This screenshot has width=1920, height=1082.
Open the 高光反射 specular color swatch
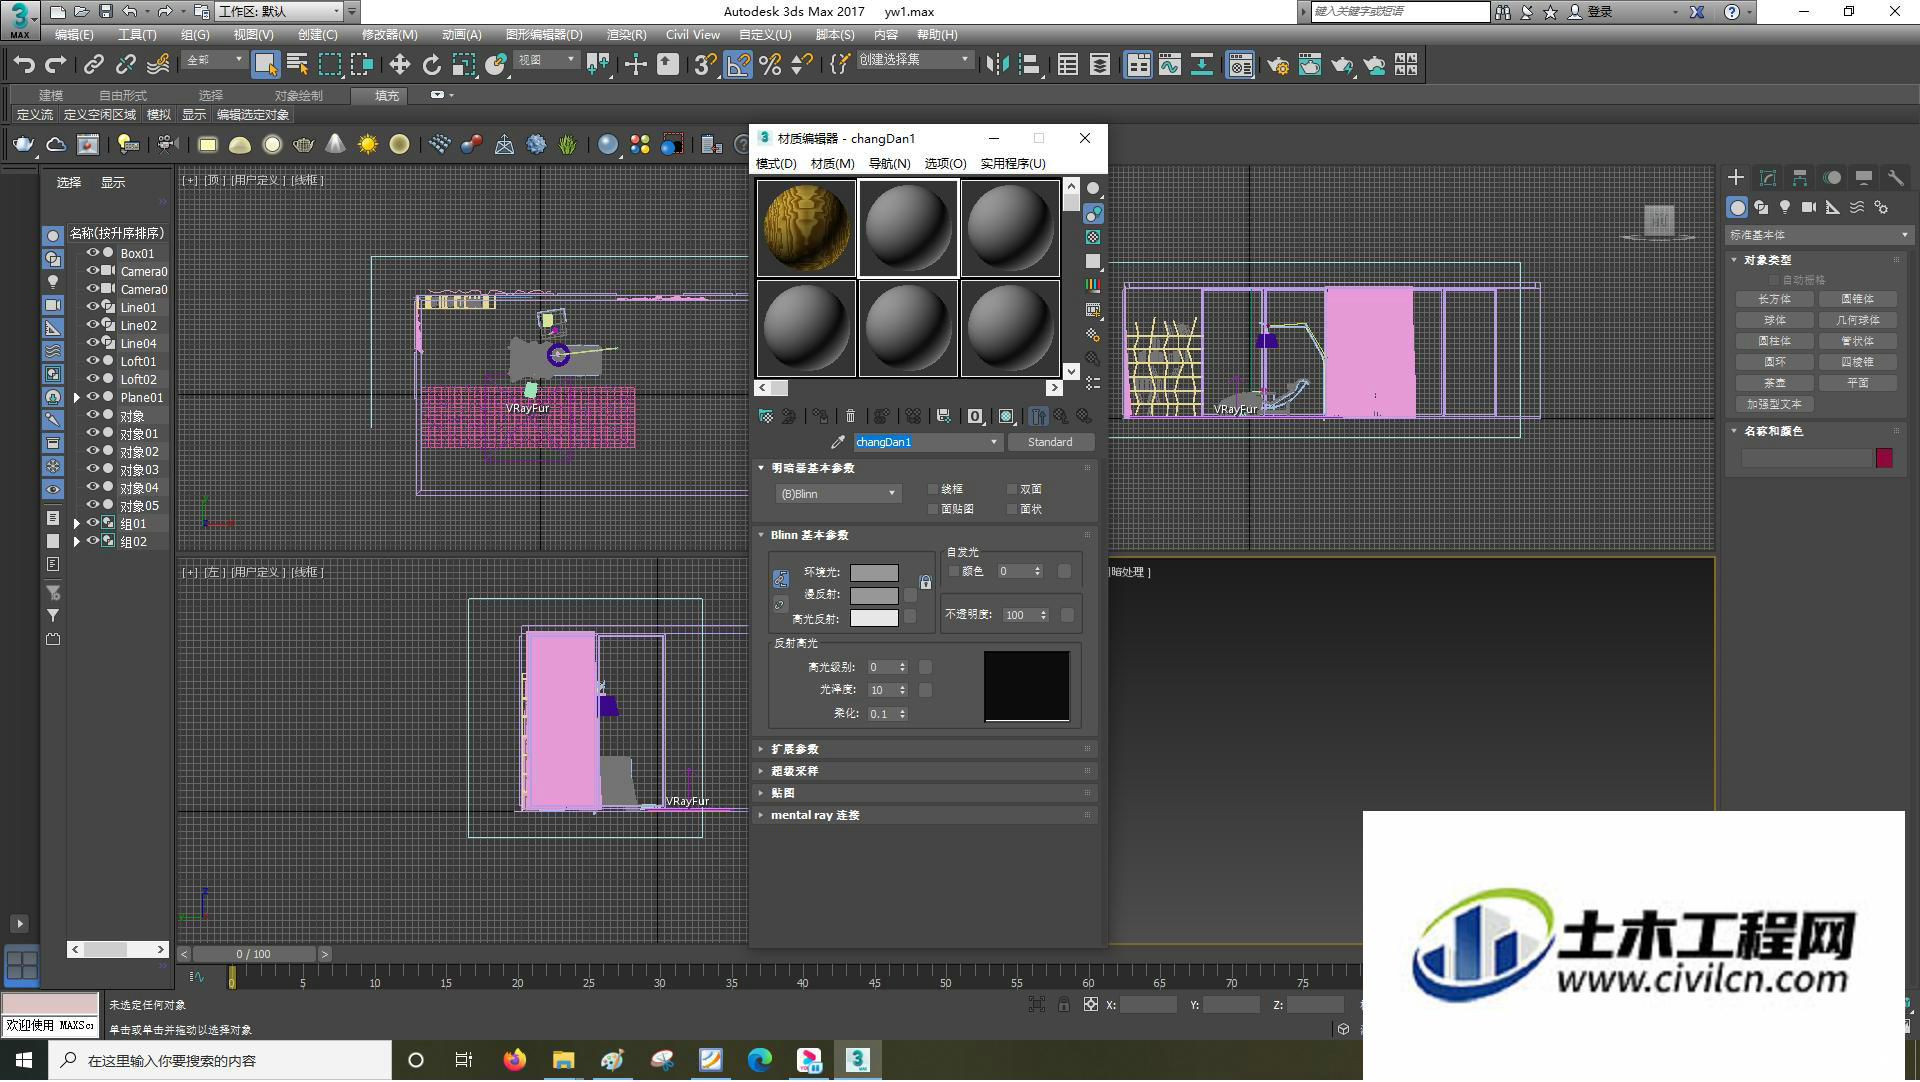(874, 619)
